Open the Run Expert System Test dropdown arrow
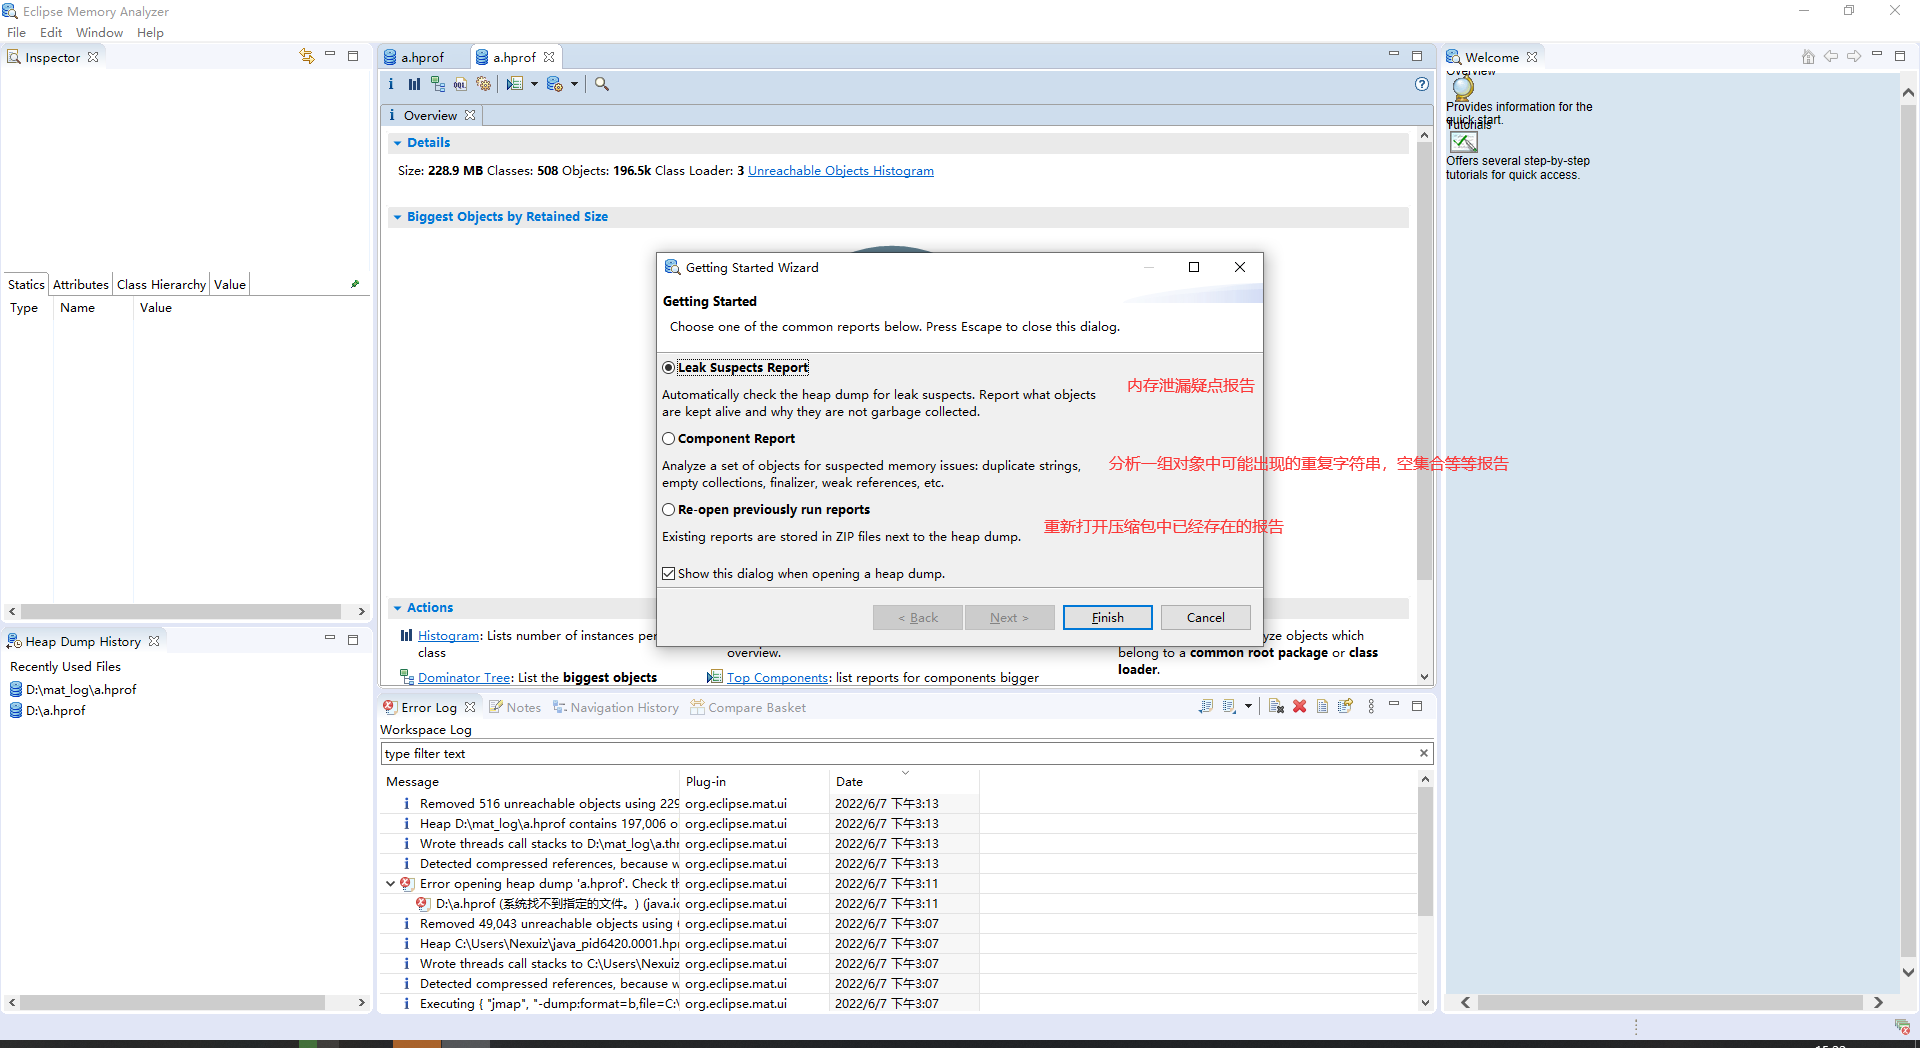Viewport: 1920px width, 1048px height. [534, 84]
